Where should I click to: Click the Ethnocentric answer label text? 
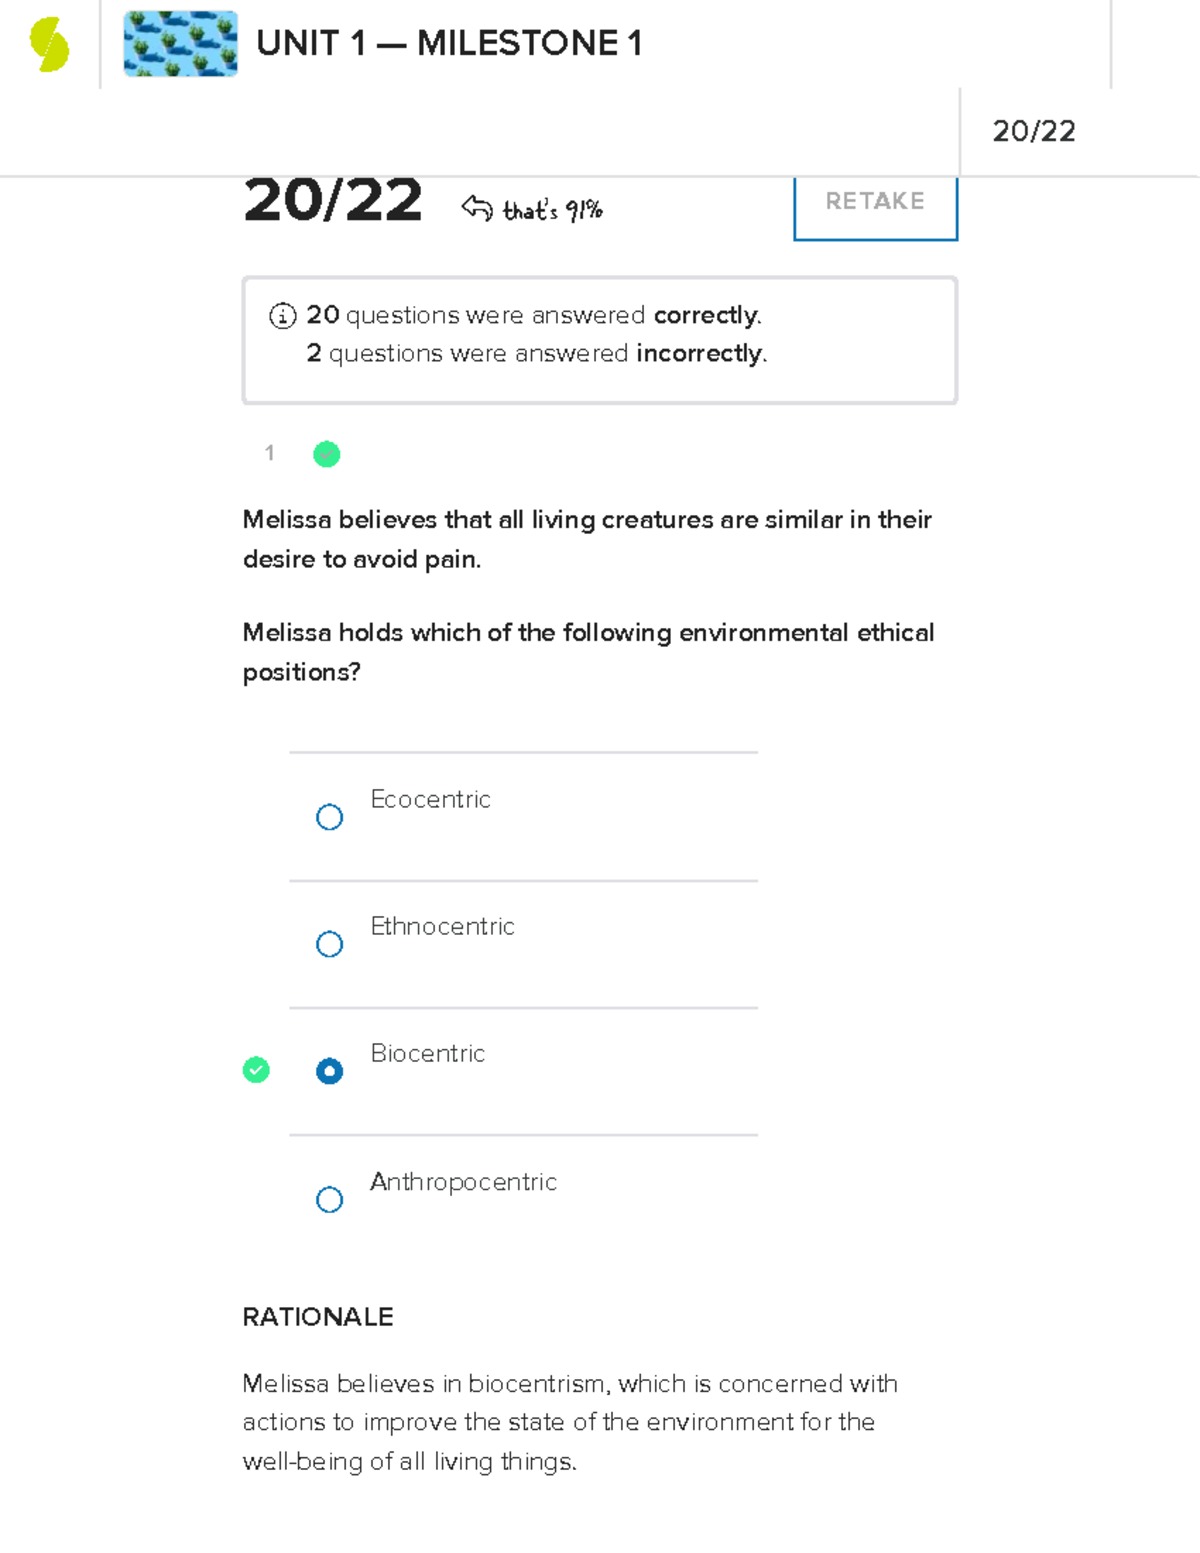tap(442, 926)
